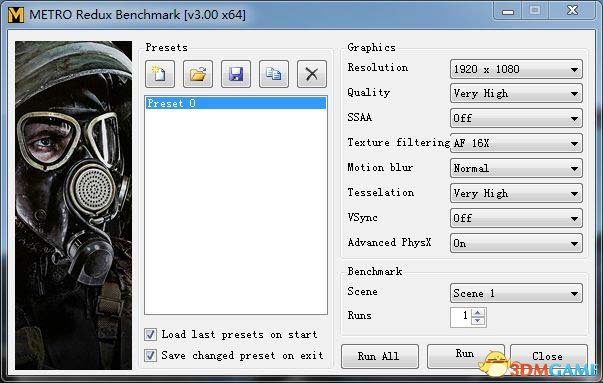The width and height of the screenshot is (603, 383).
Task: Click the Runs number input field
Action: pyautogui.click(x=461, y=317)
